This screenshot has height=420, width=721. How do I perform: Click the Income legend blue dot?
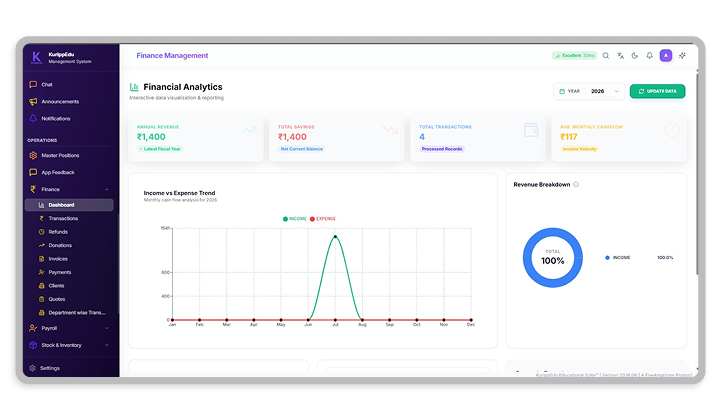(607, 258)
